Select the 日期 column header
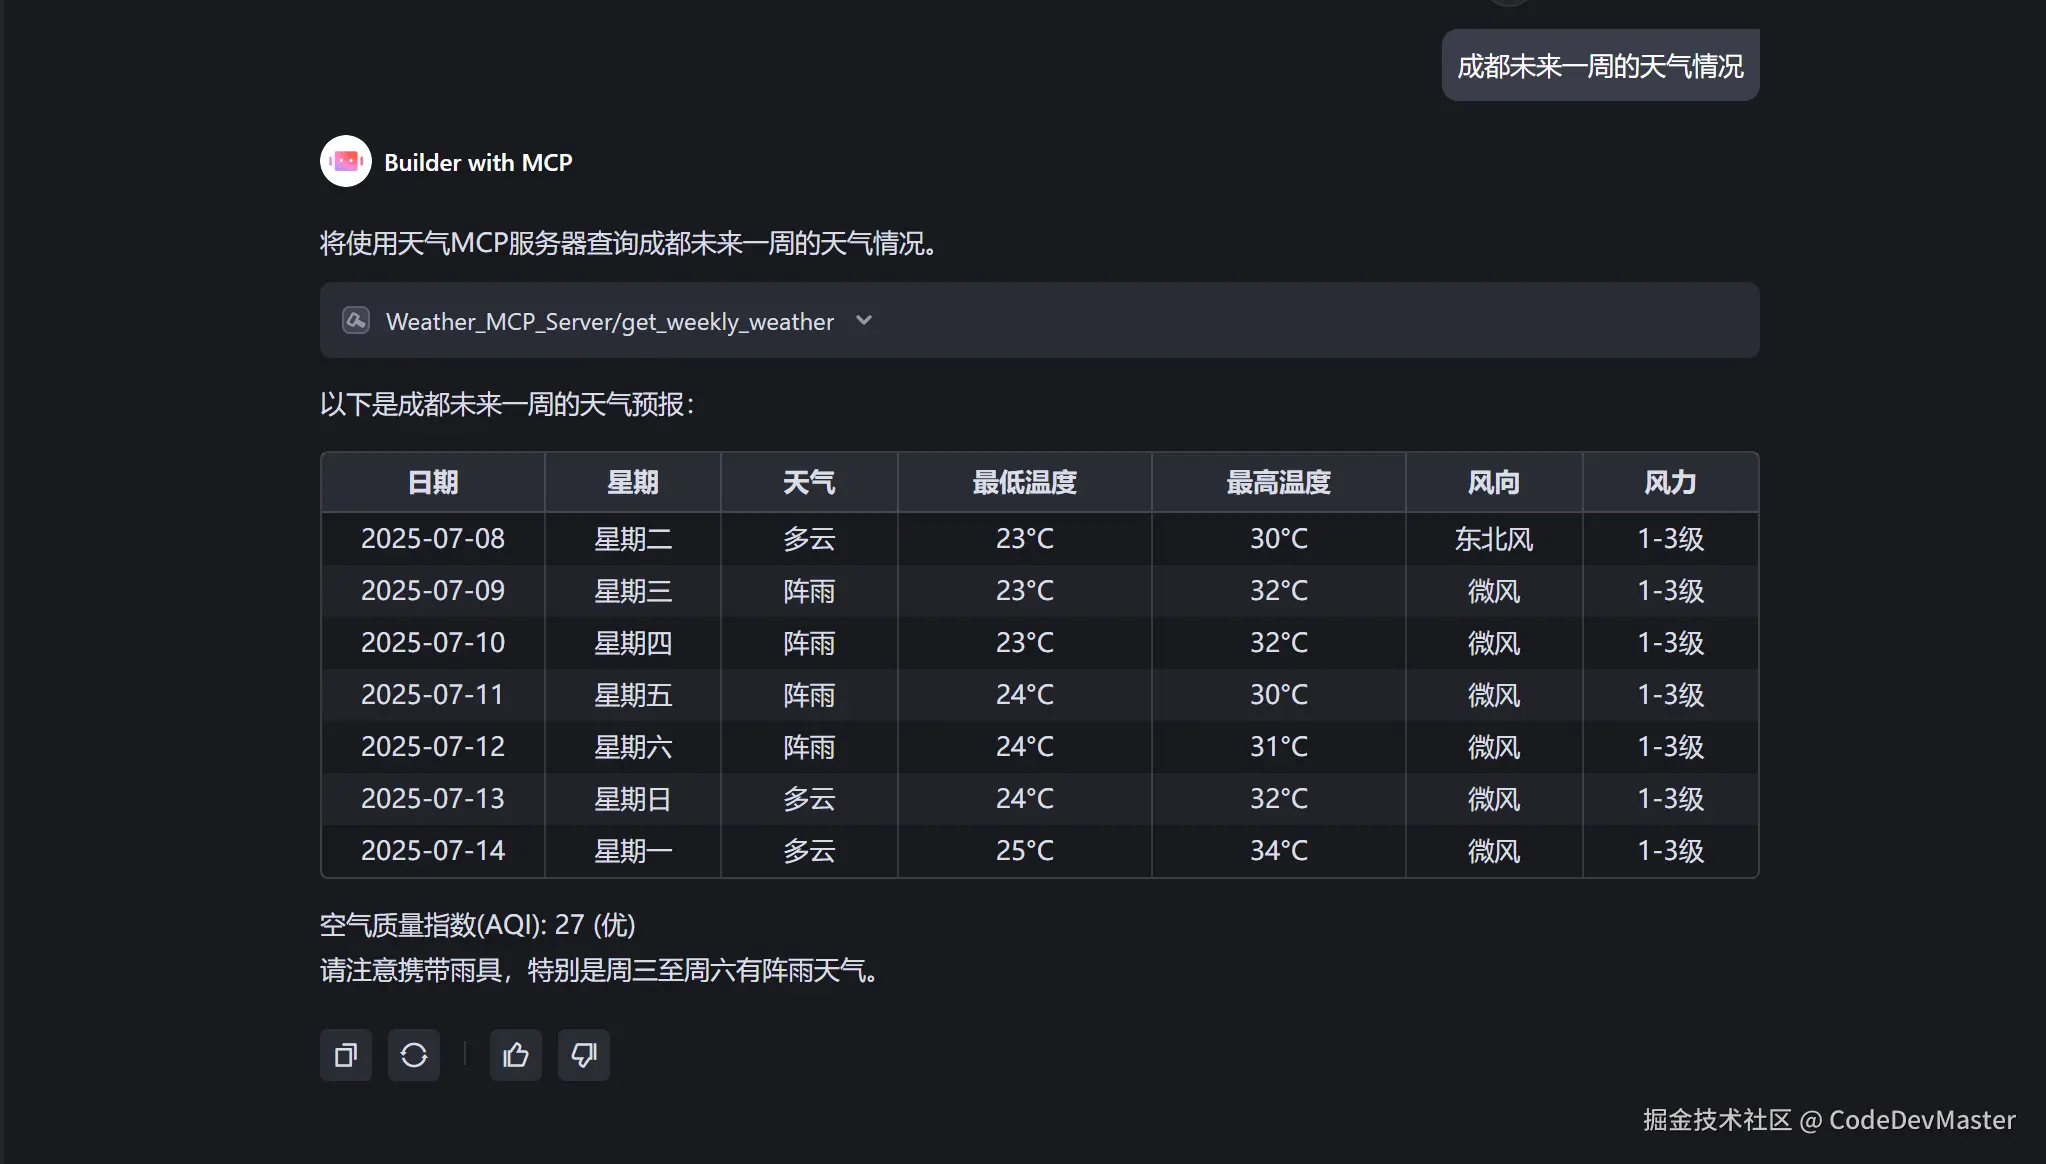 click(431, 482)
